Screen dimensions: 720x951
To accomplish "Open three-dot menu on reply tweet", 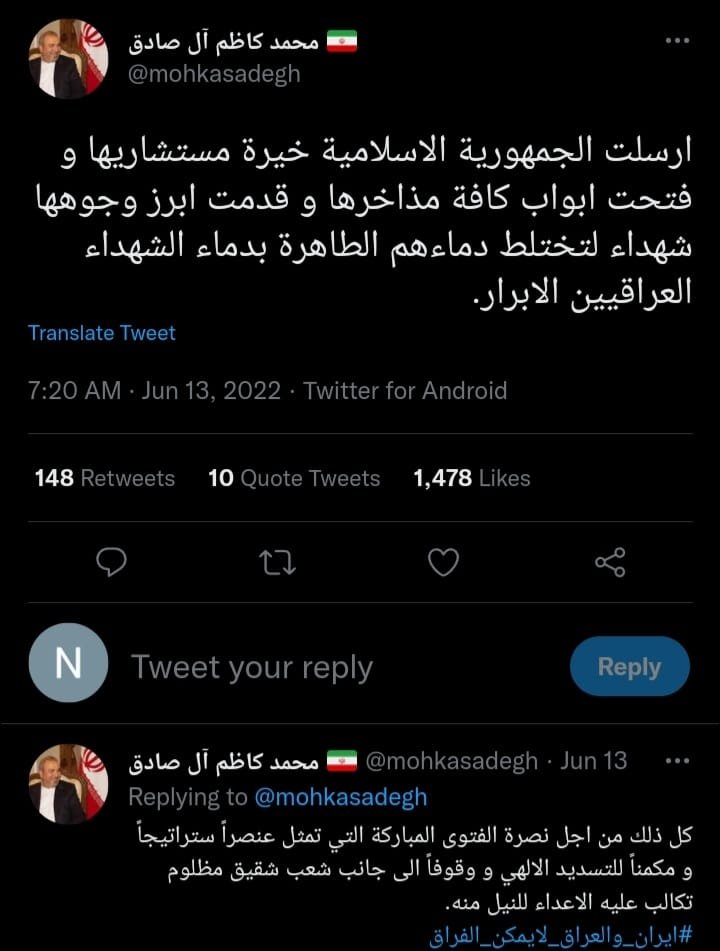I will click(677, 760).
